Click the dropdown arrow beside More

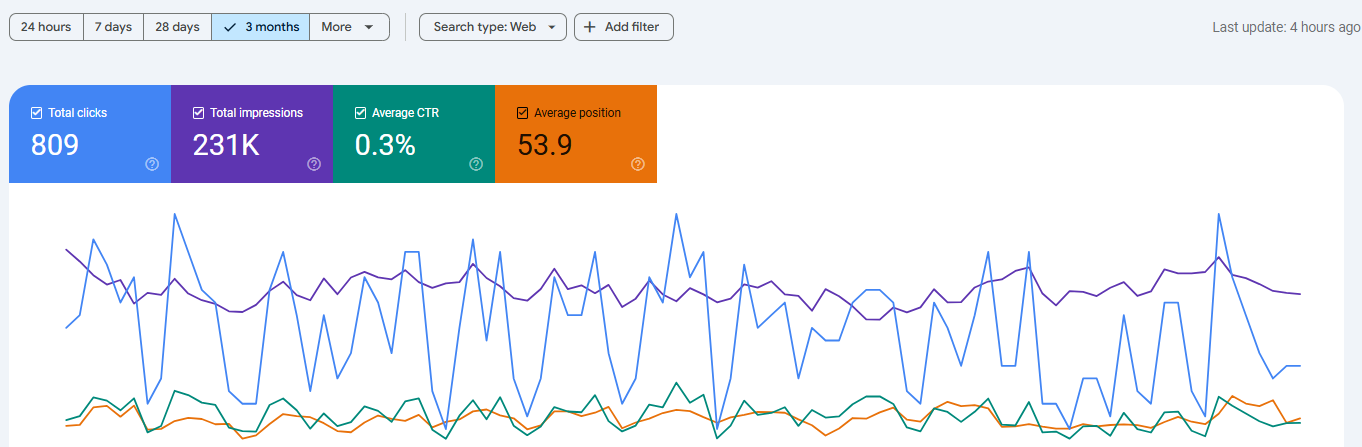369,27
